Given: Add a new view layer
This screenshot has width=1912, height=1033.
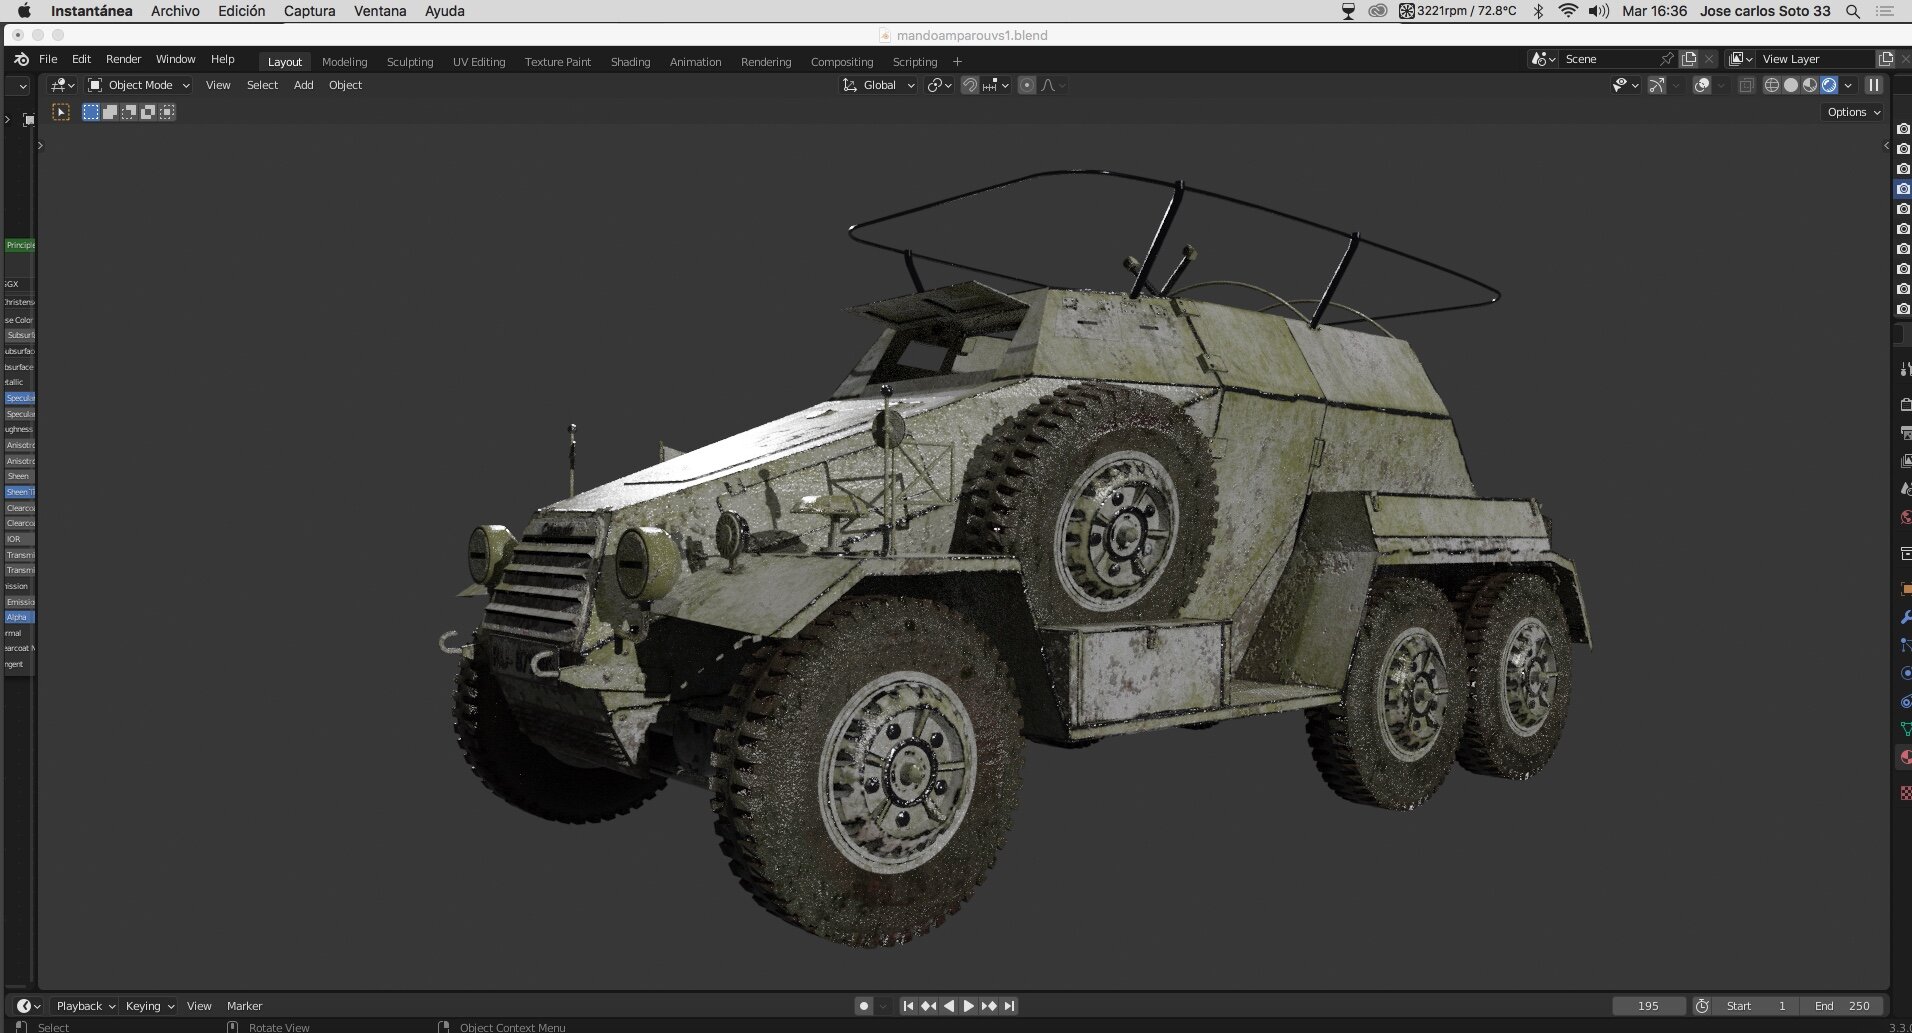Looking at the screenshot, I should [x=1886, y=59].
